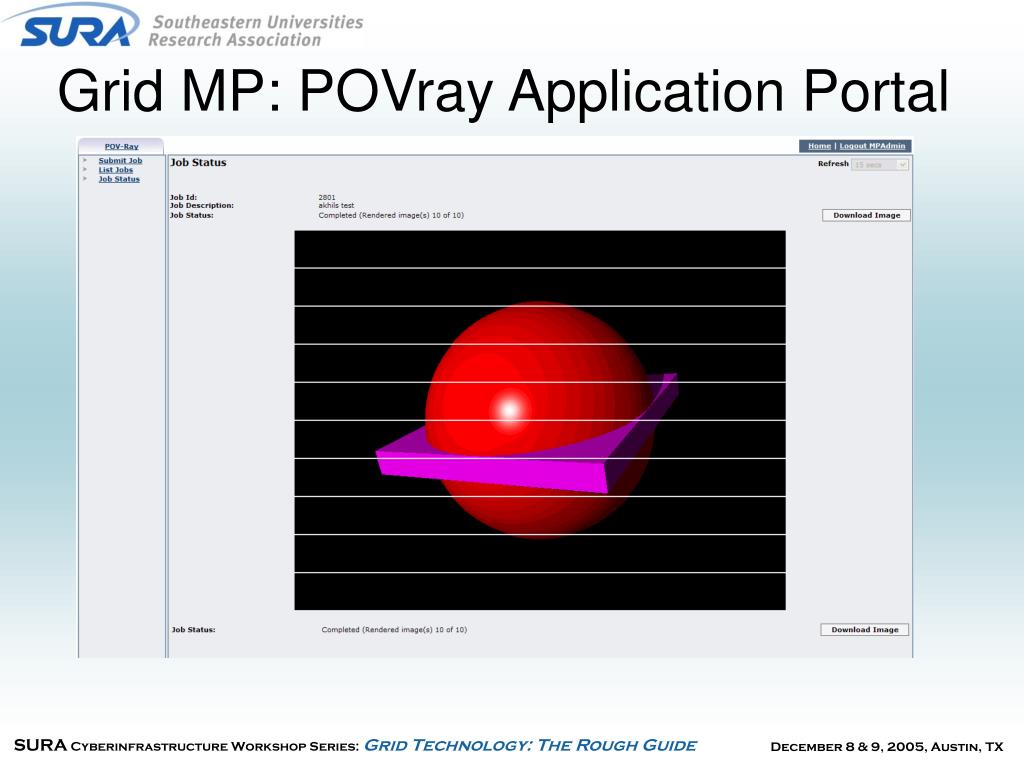Click the 'Job Id:' label
The image size is (1024, 768).
click(184, 197)
